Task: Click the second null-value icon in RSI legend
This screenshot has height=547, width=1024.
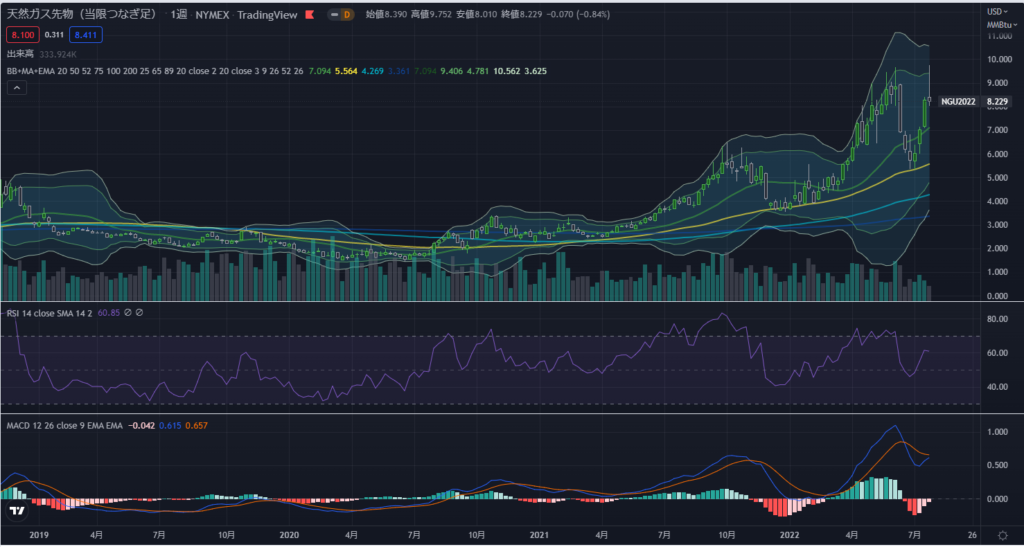Action: coord(141,313)
